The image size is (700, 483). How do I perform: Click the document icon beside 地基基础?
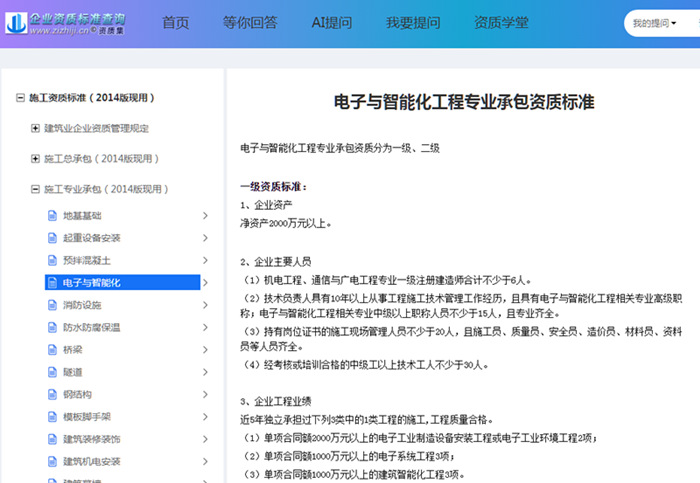(x=52, y=216)
